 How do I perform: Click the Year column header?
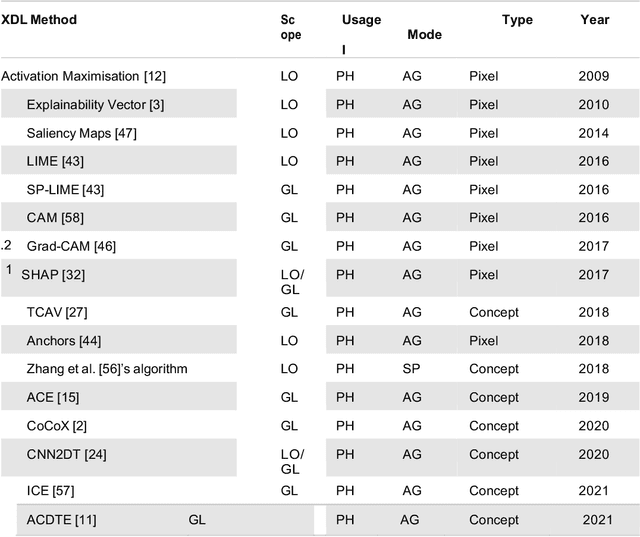(x=594, y=20)
